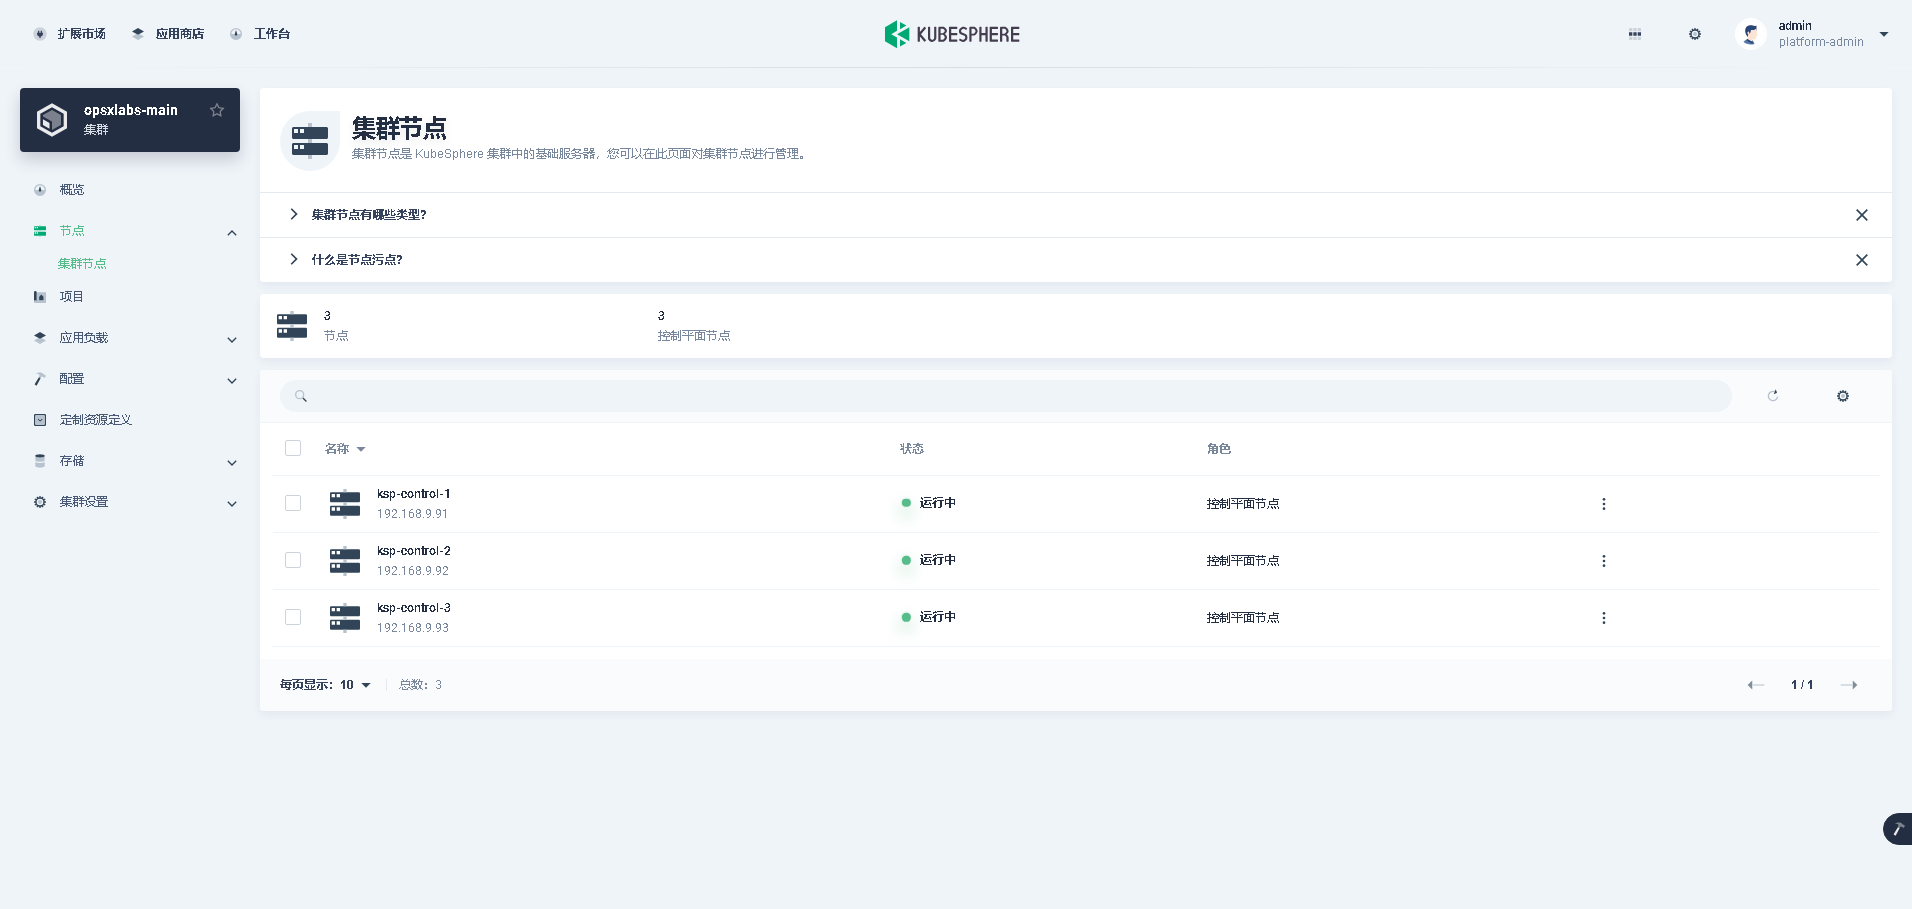This screenshot has height=909, width=1912.
Task: Select the ksp-control-2 checkbox
Action: click(x=293, y=560)
